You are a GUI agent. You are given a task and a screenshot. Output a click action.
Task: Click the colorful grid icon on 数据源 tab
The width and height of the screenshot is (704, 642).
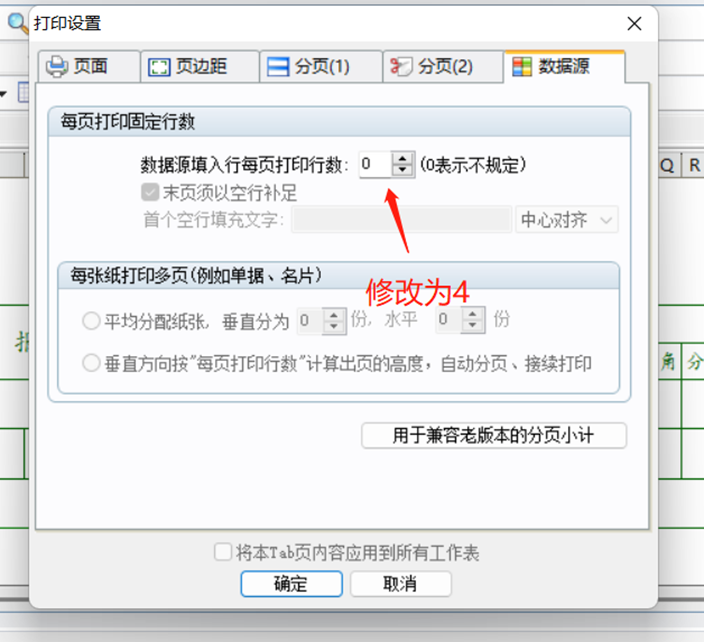[x=522, y=66]
